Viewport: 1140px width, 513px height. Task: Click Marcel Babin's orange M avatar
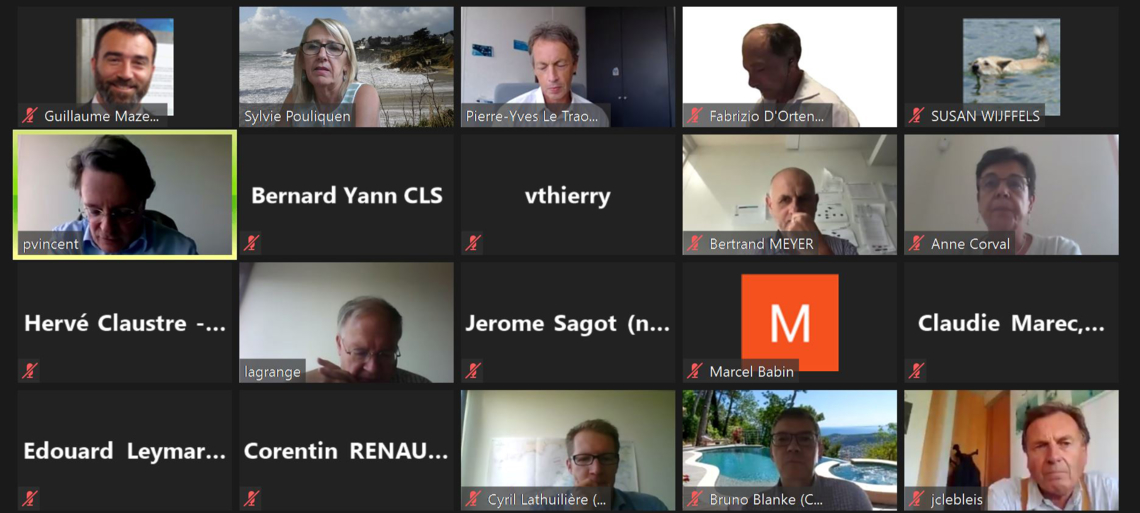[790, 323]
